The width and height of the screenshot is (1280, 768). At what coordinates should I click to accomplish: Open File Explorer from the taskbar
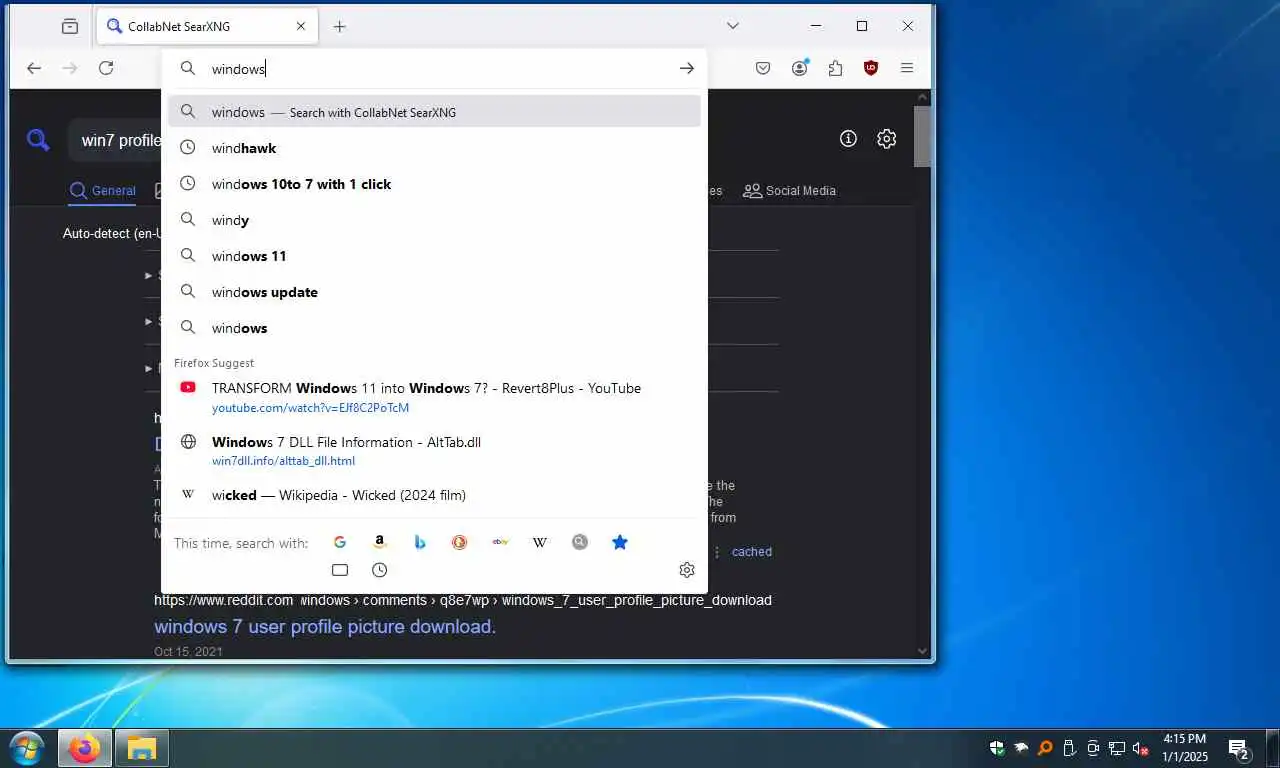pyautogui.click(x=142, y=748)
